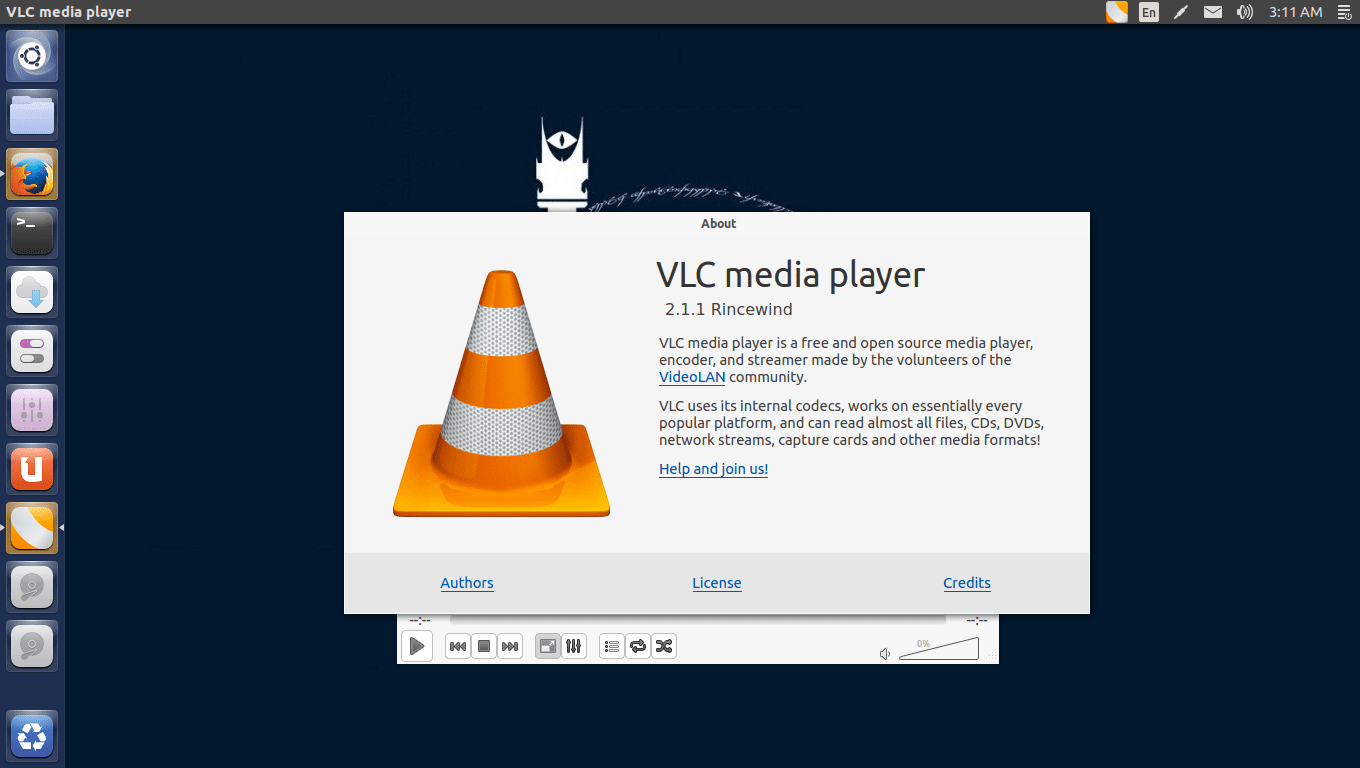Open the toggle-switch tweak tool icon
The width and height of the screenshot is (1360, 768).
coord(32,351)
